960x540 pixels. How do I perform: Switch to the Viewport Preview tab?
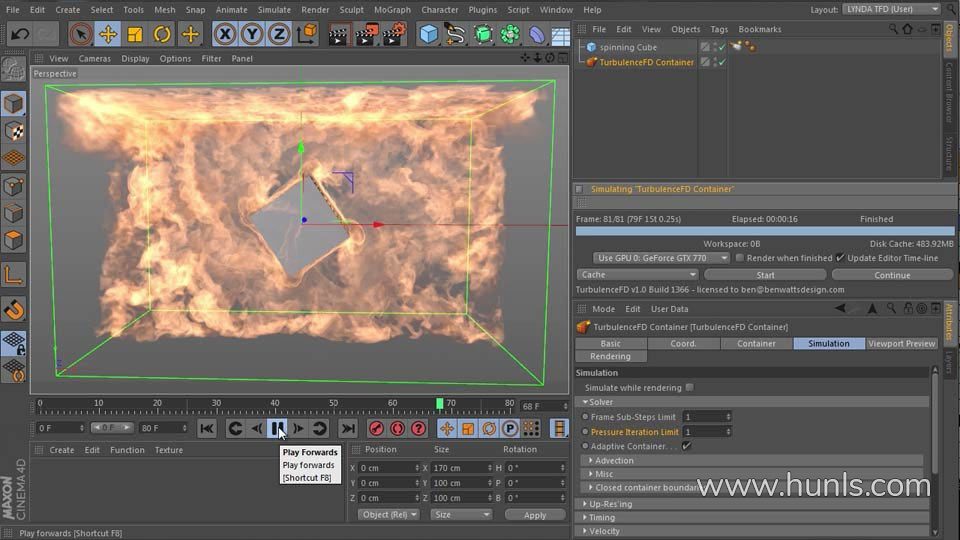click(x=901, y=343)
